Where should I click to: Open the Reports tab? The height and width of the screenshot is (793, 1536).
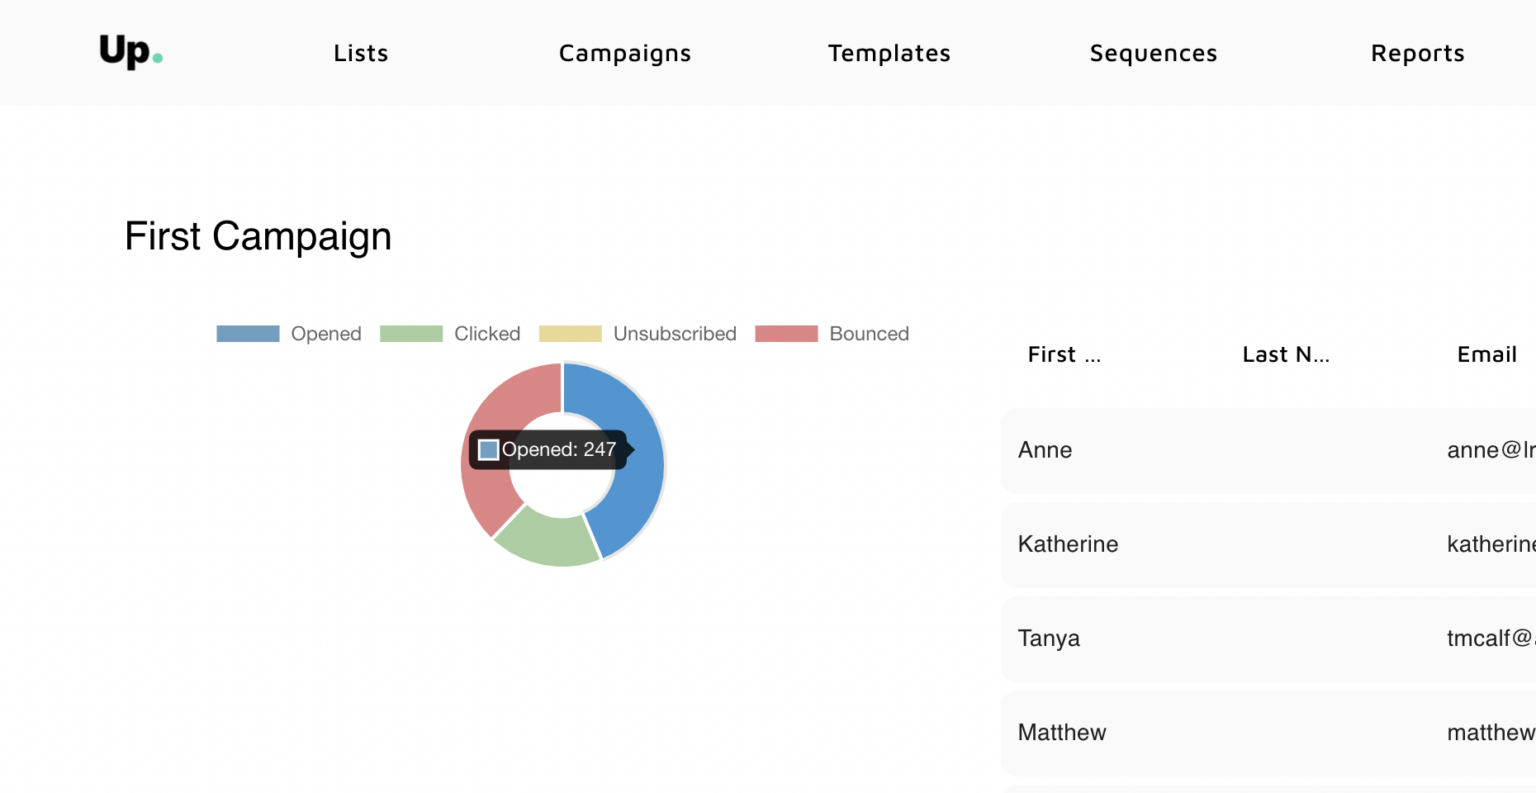point(1417,53)
